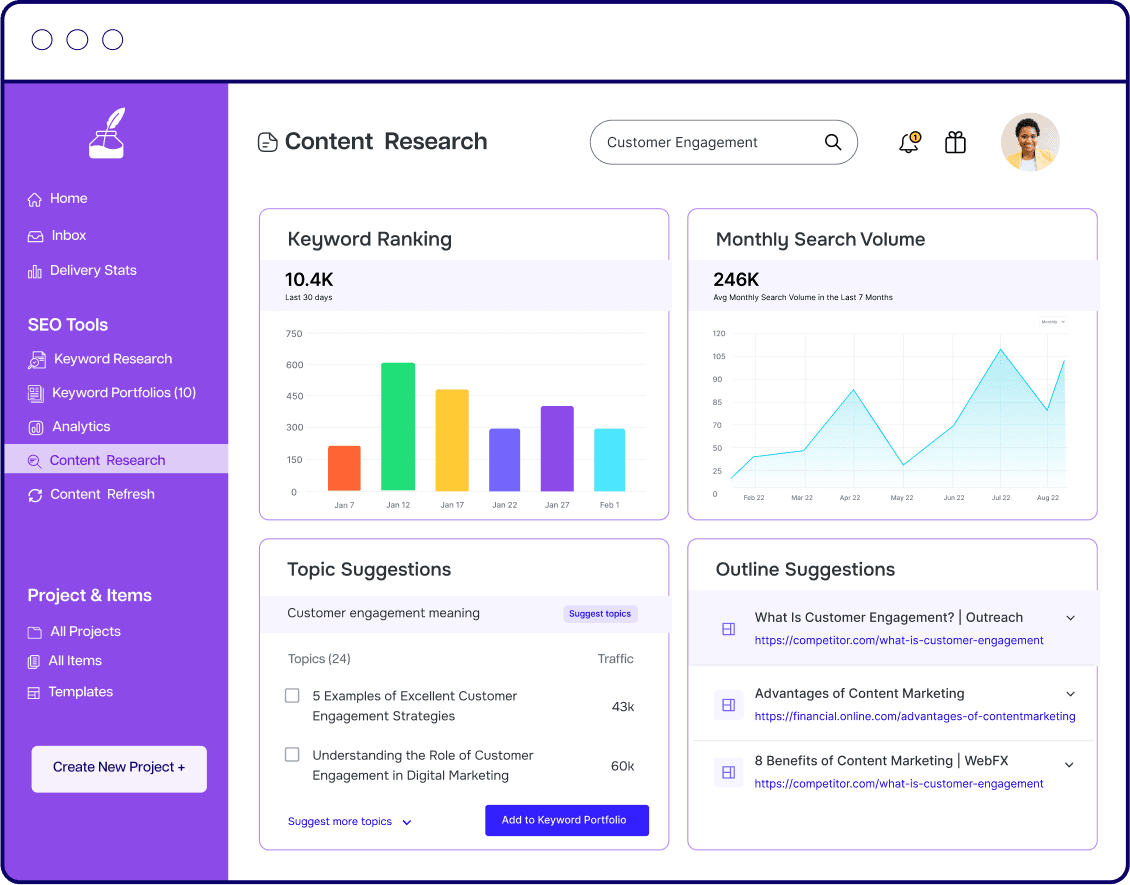This screenshot has width=1130, height=885.
Task: Expand the 8 Benefits of Content Marketing outline
Action: tap(1069, 765)
